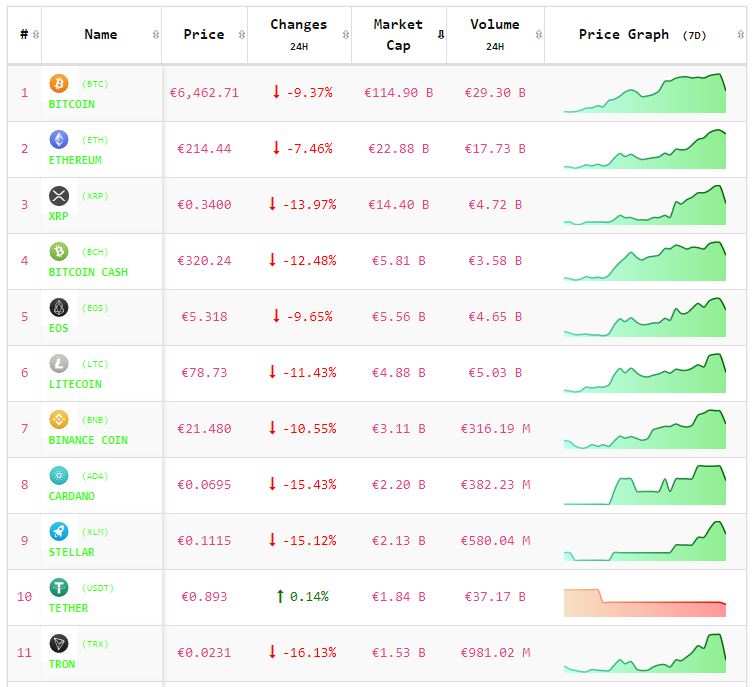Screen dimensions: 752x687
Task: Open the BITCOIN name link
Action: 72,104
